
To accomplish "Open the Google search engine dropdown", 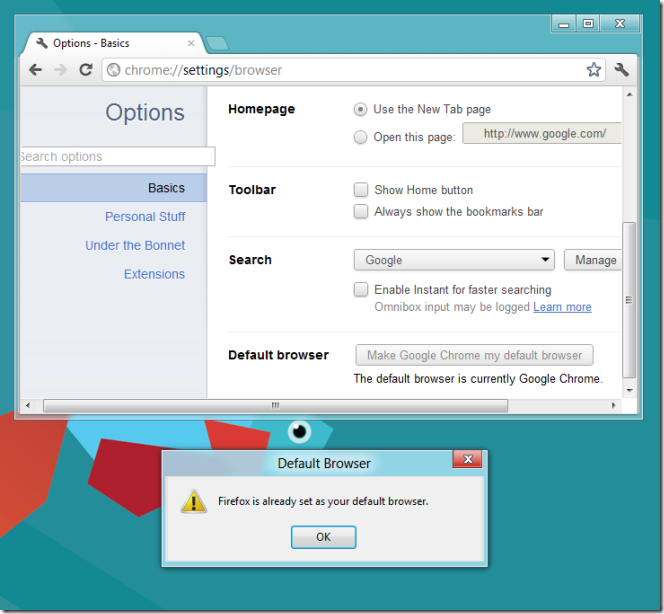I will coord(454,260).
